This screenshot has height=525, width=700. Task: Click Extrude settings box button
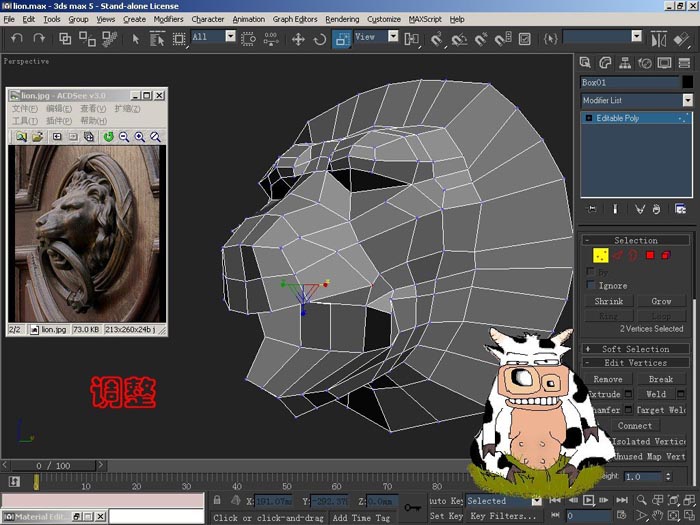point(628,394)
